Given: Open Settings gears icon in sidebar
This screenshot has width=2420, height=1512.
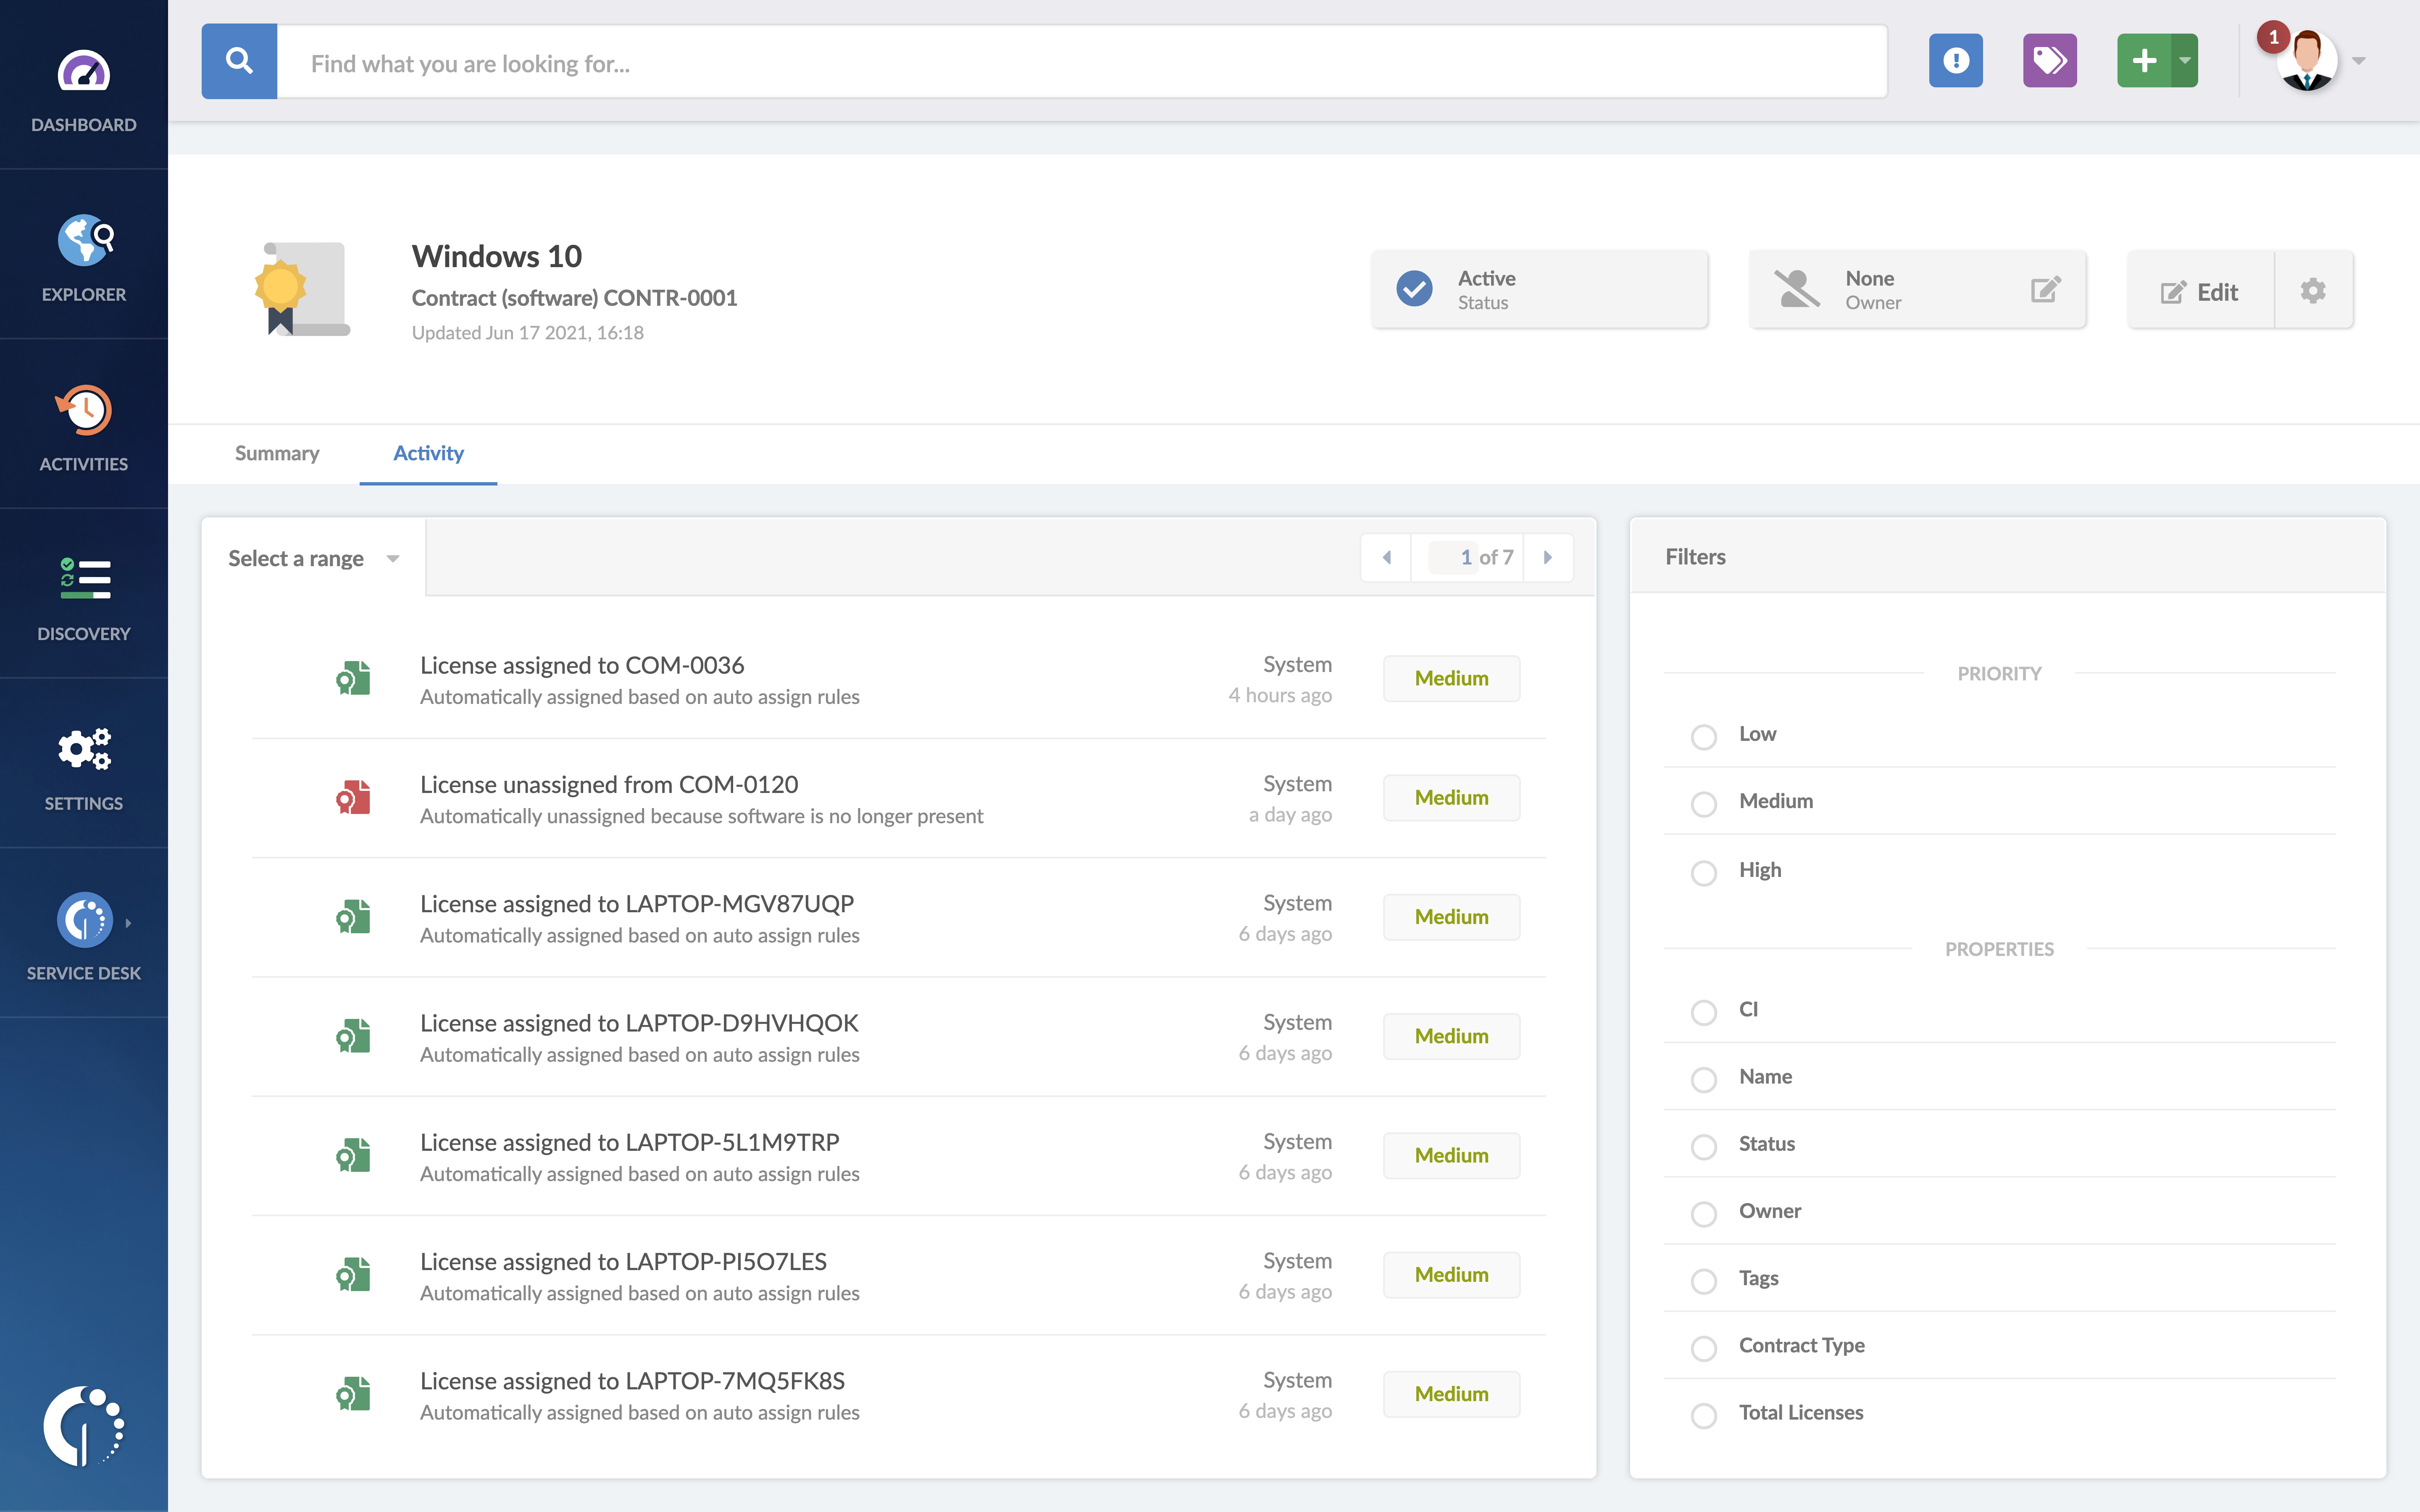Looking at the screenshot, I should [84, 749].
